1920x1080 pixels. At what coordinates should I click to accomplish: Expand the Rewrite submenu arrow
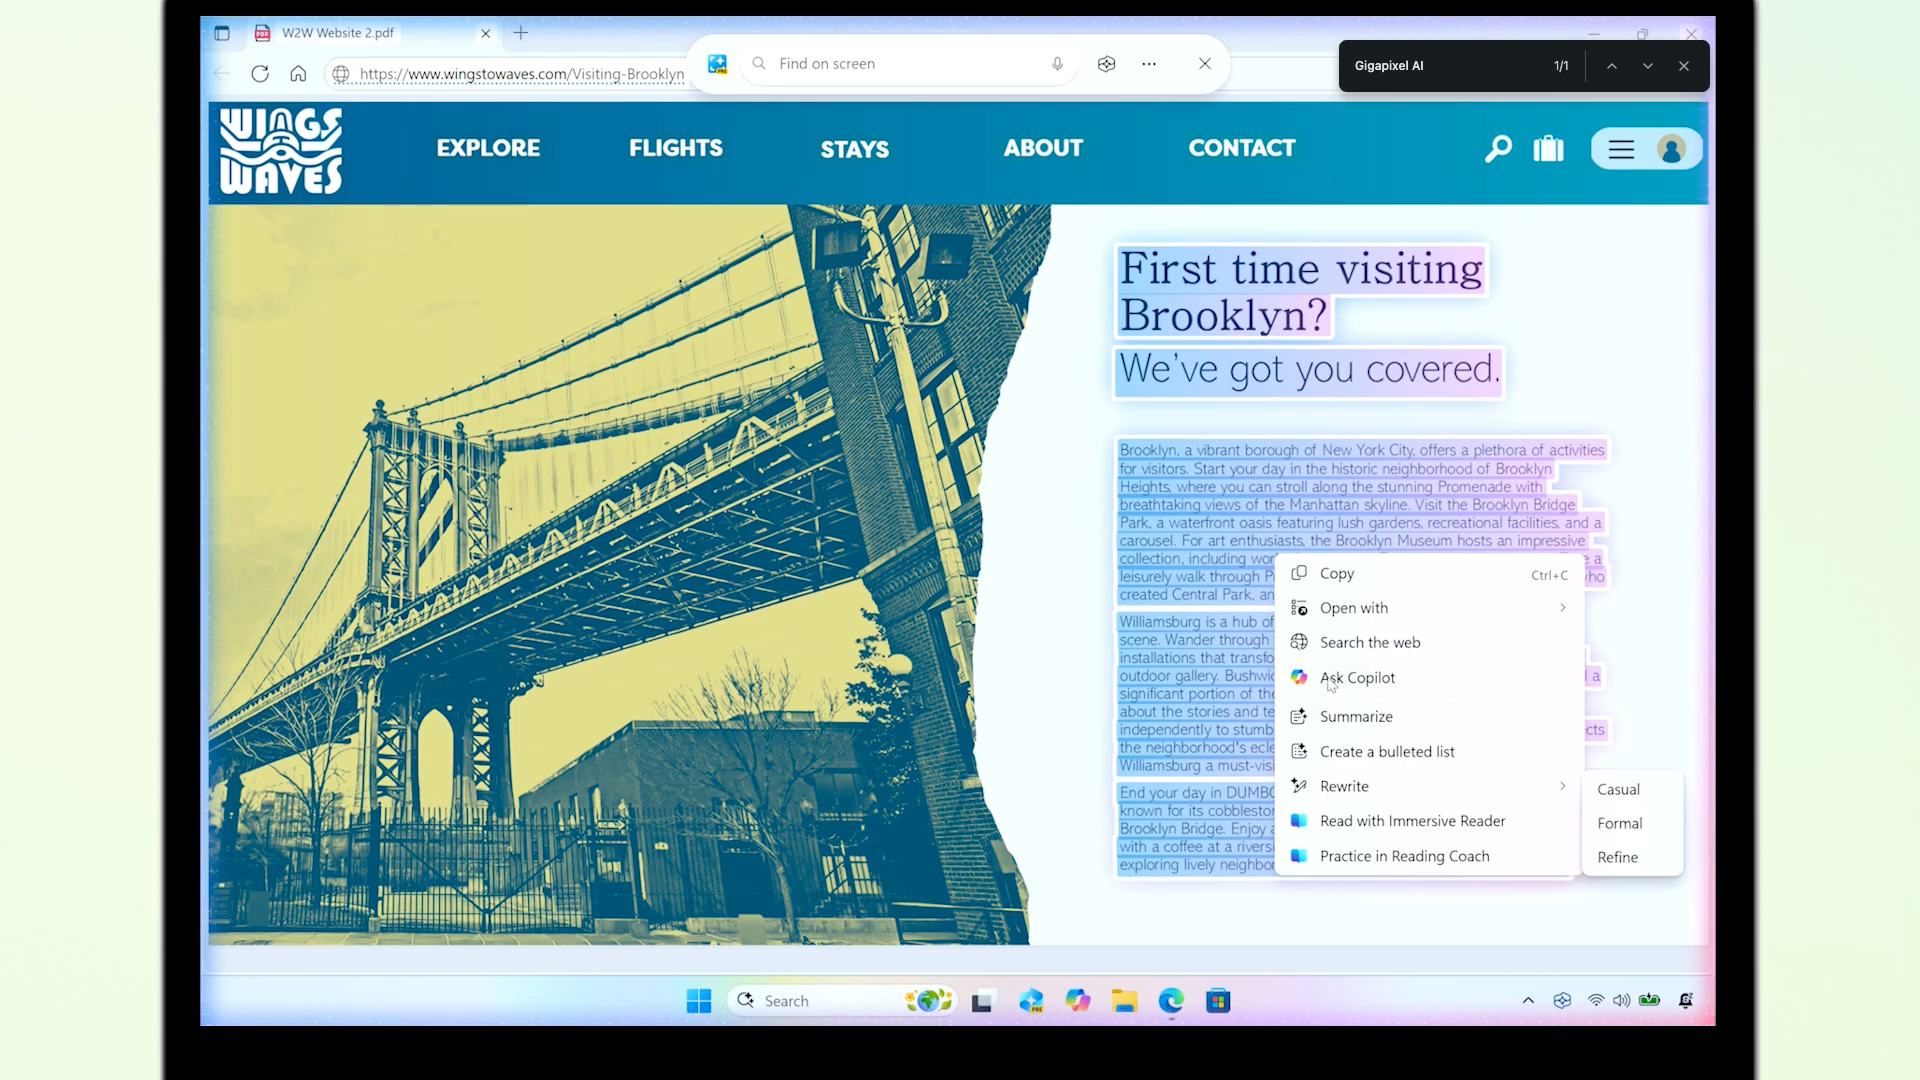[x=1562, y=786]
